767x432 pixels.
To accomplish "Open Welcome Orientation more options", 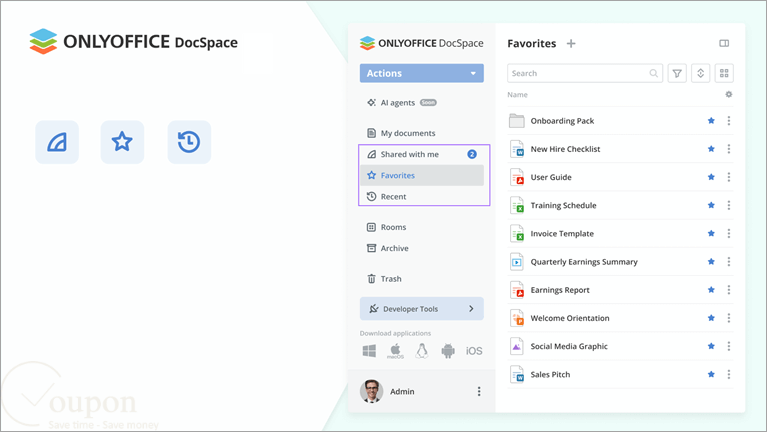I will pos(728,318).
